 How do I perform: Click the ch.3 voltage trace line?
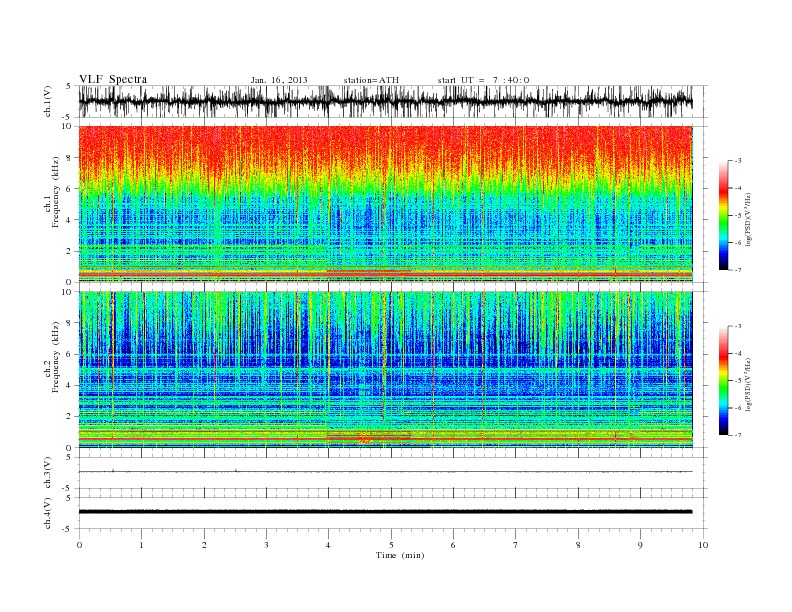385,472
